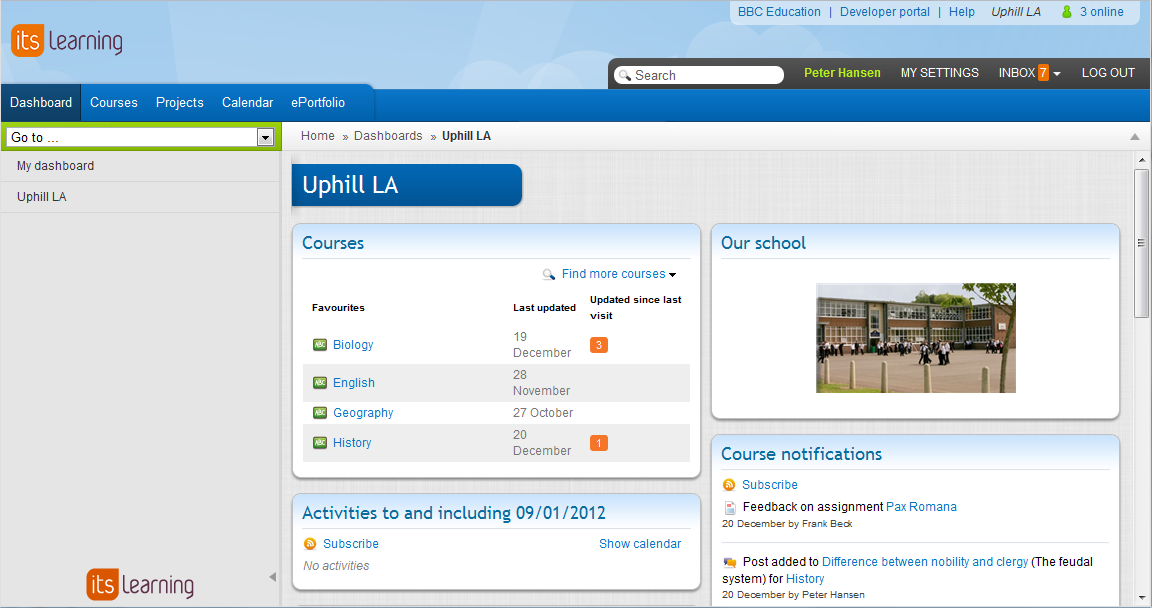The width and height of the screenshot is (1152, 608).
Task: Collapse the left sidebar with arrow
Action: coord(273,577)
